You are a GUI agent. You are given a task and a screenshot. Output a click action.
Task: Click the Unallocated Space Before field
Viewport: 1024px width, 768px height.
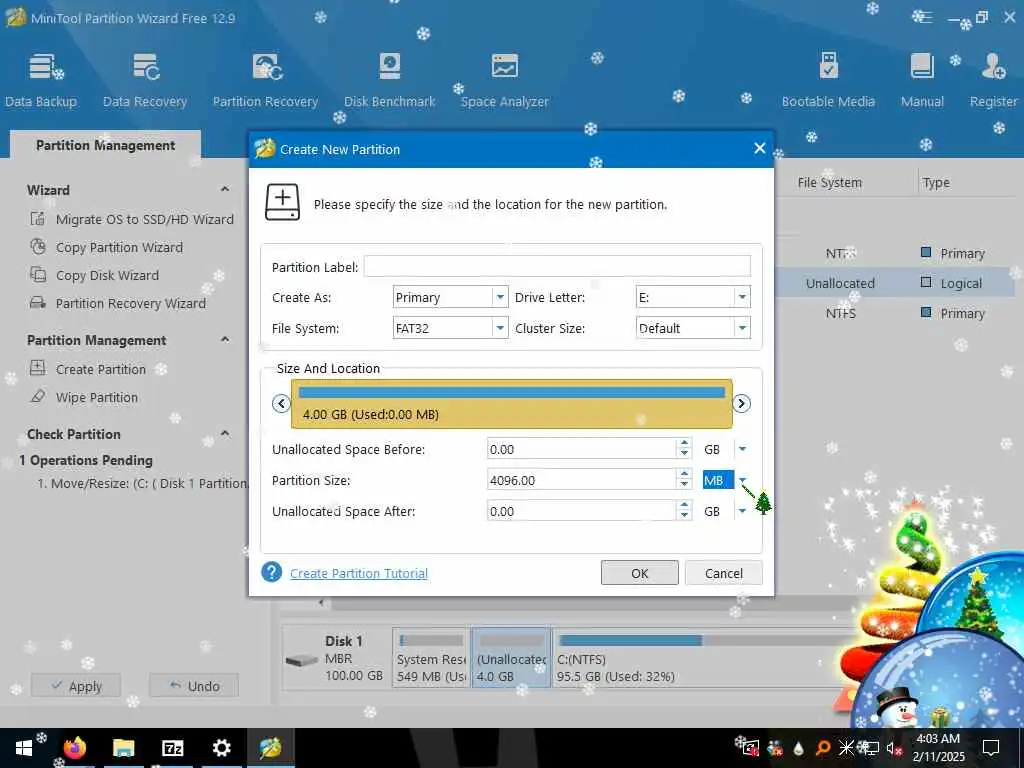581,449
